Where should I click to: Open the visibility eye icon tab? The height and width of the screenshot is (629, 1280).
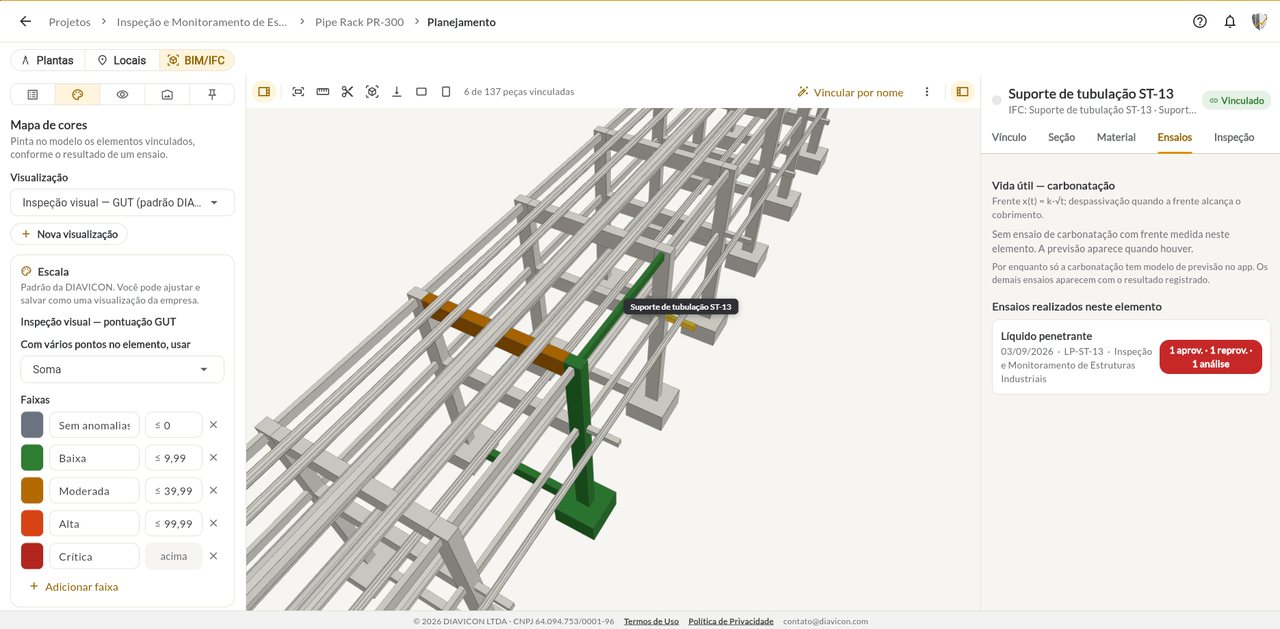coord(122,94)
